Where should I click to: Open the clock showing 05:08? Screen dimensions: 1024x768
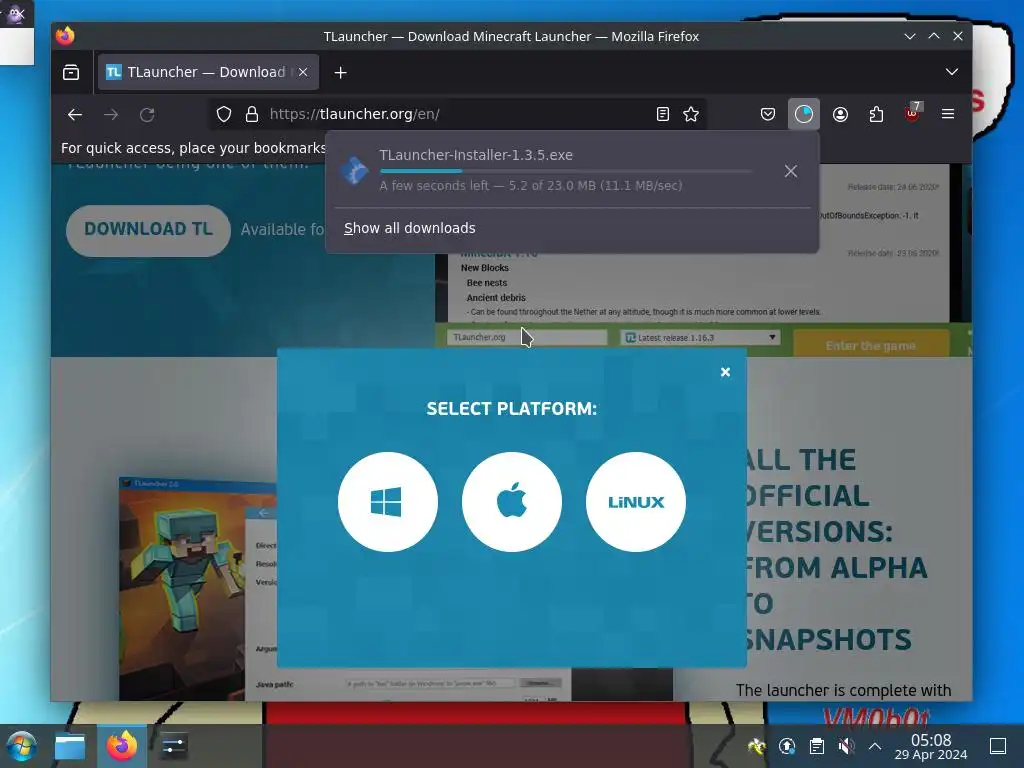tap(931, 746)
